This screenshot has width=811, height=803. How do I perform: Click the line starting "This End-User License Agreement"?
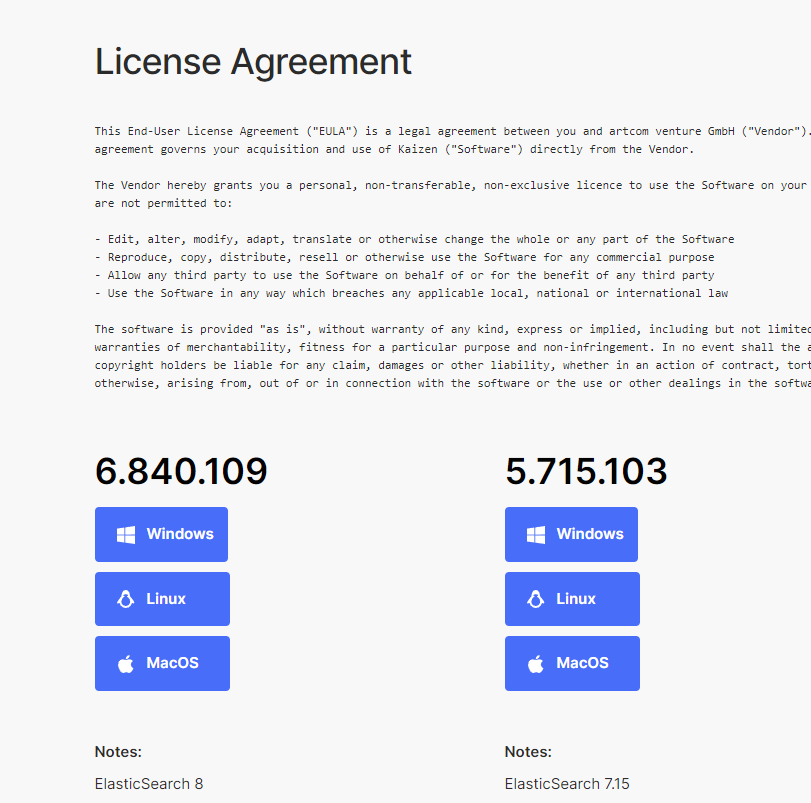(x=453, y=131)
